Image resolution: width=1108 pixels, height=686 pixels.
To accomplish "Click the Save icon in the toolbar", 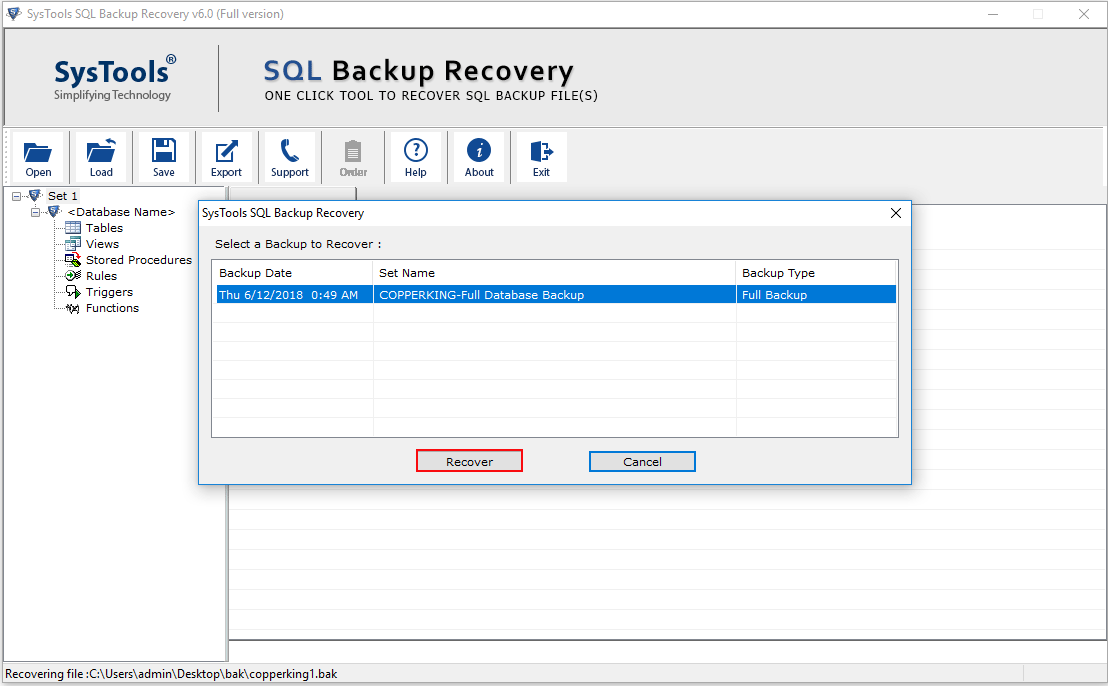I will (x=163, y=156).
